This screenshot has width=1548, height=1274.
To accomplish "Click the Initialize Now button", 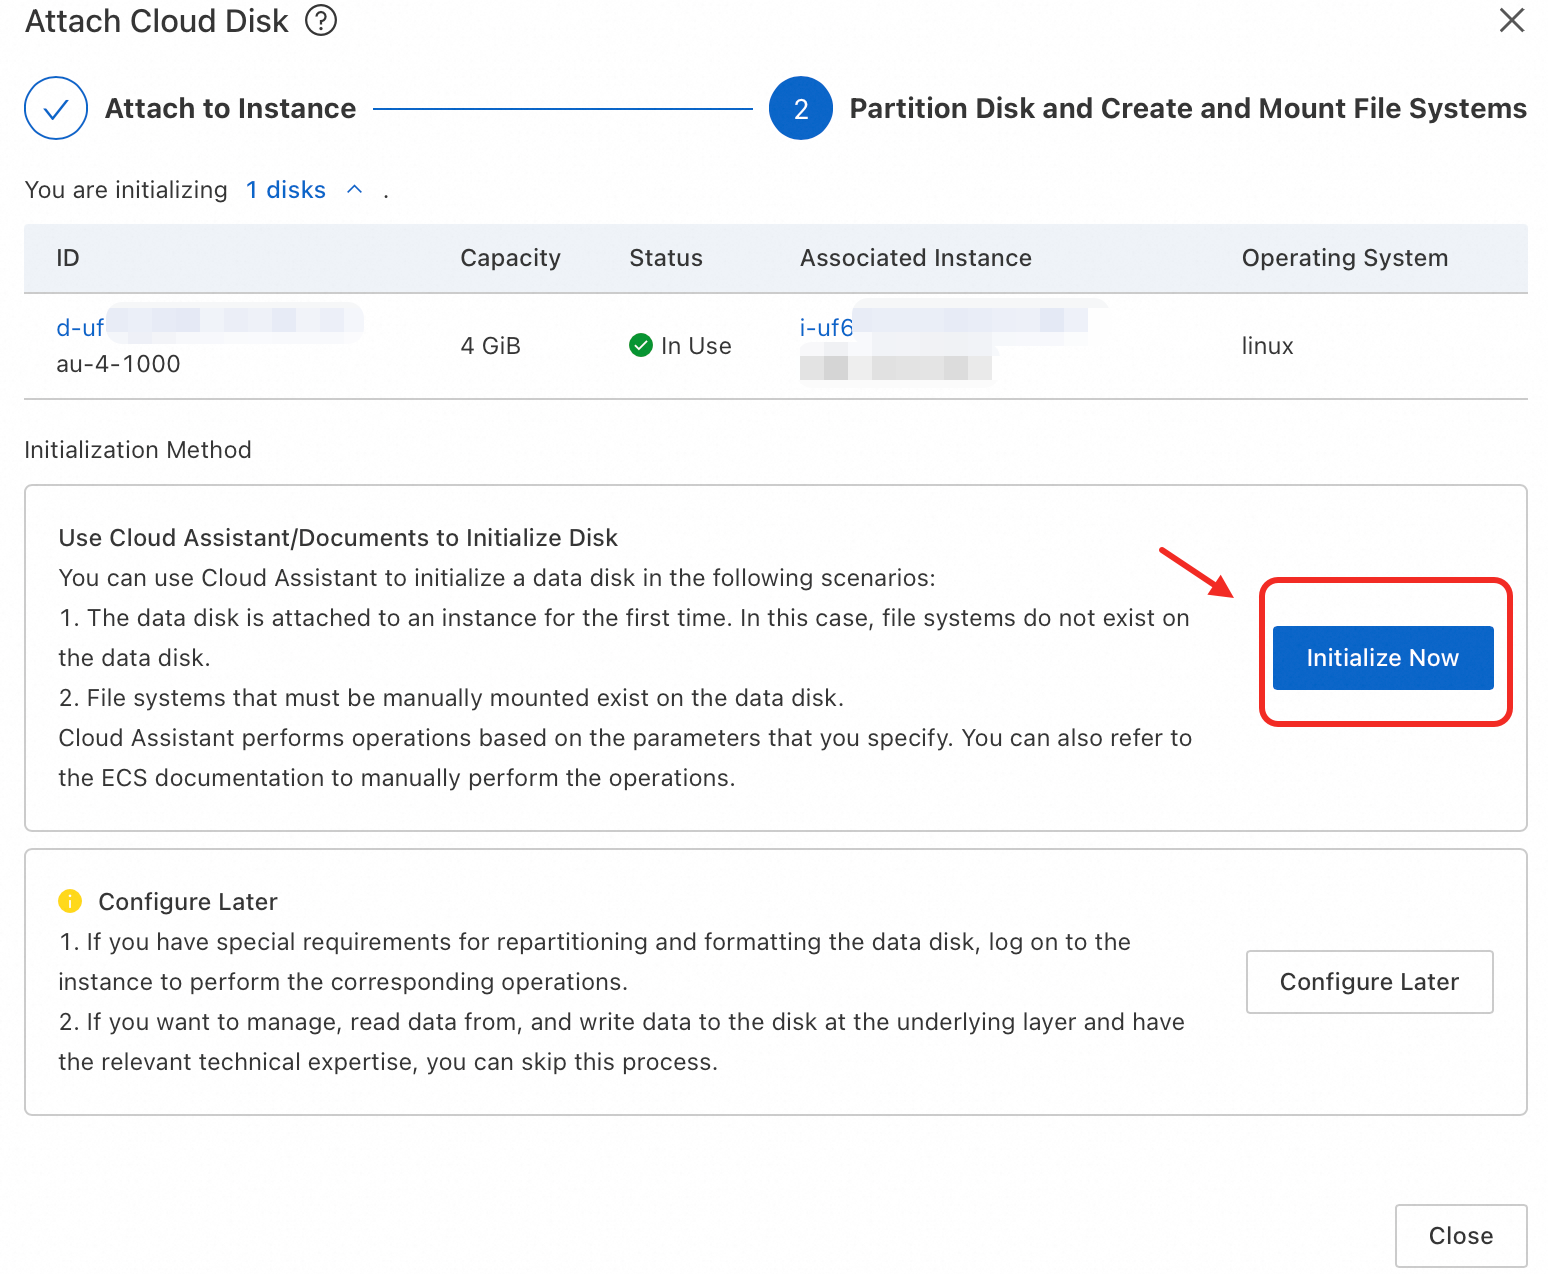I will [x=1382, y=658].
